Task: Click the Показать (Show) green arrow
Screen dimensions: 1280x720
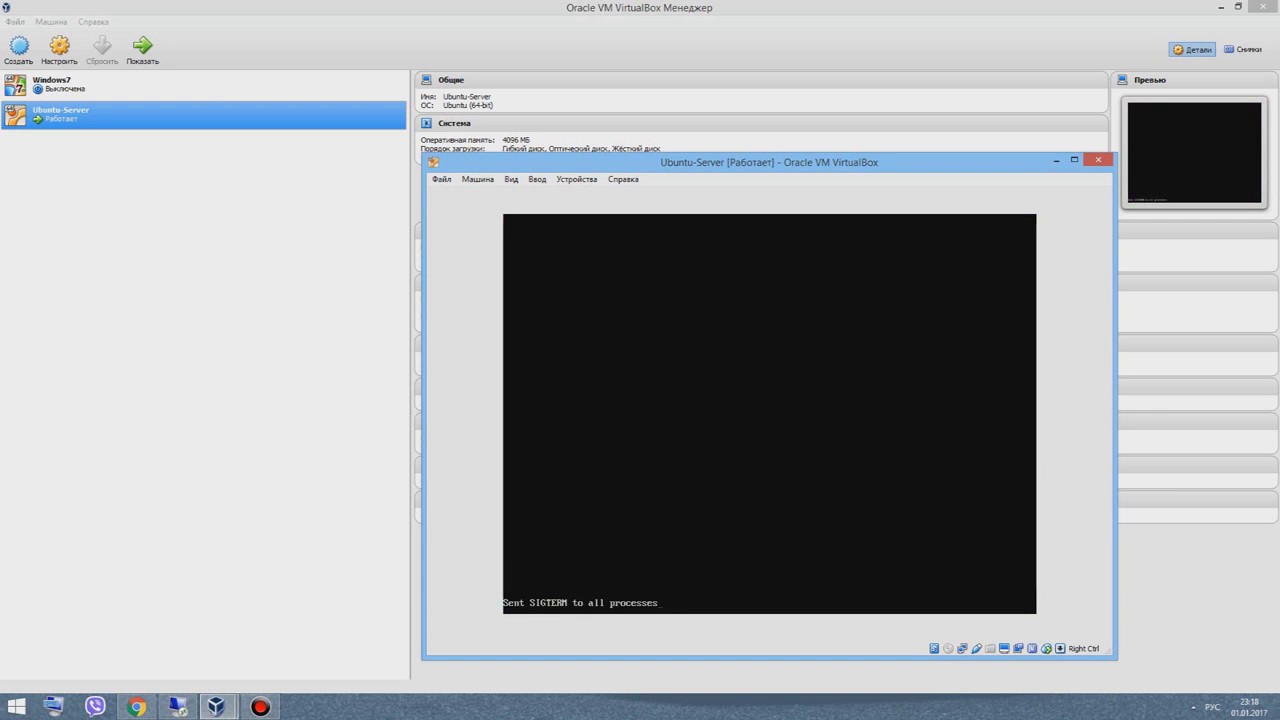Action: pos(142,50)
